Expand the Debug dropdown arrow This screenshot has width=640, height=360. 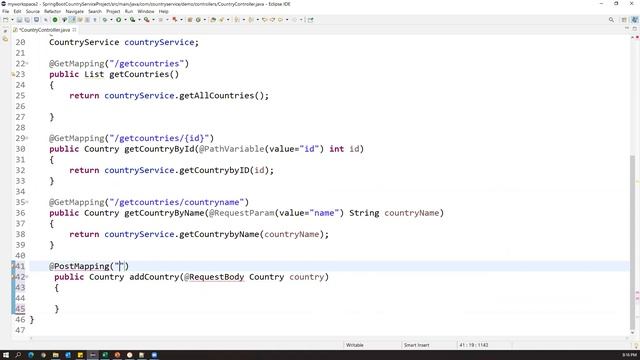111,20
